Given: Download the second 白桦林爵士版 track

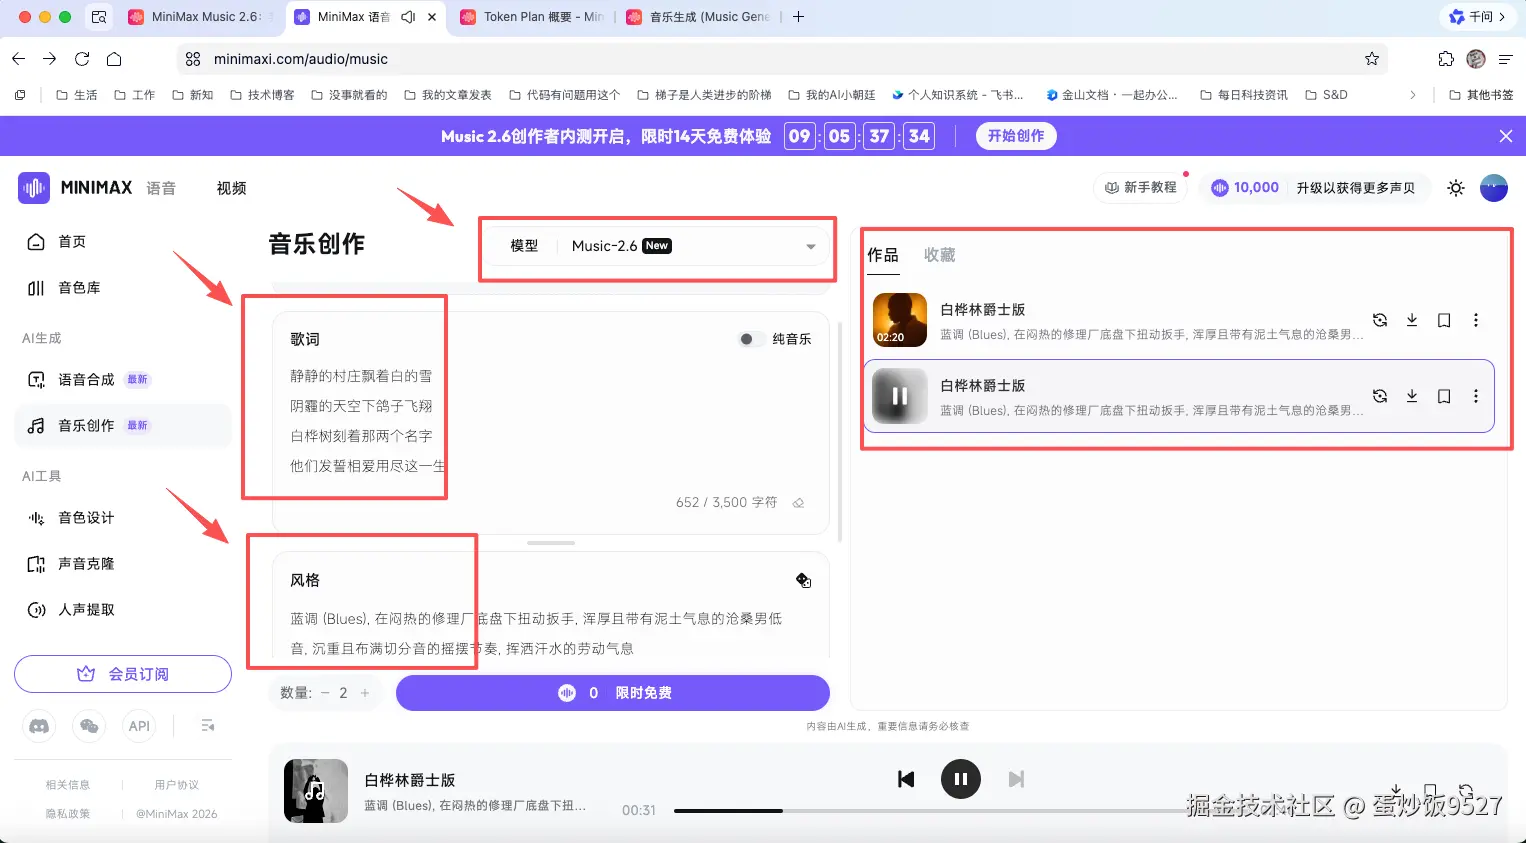Looking at the screenshot, I should (1412, 395).
